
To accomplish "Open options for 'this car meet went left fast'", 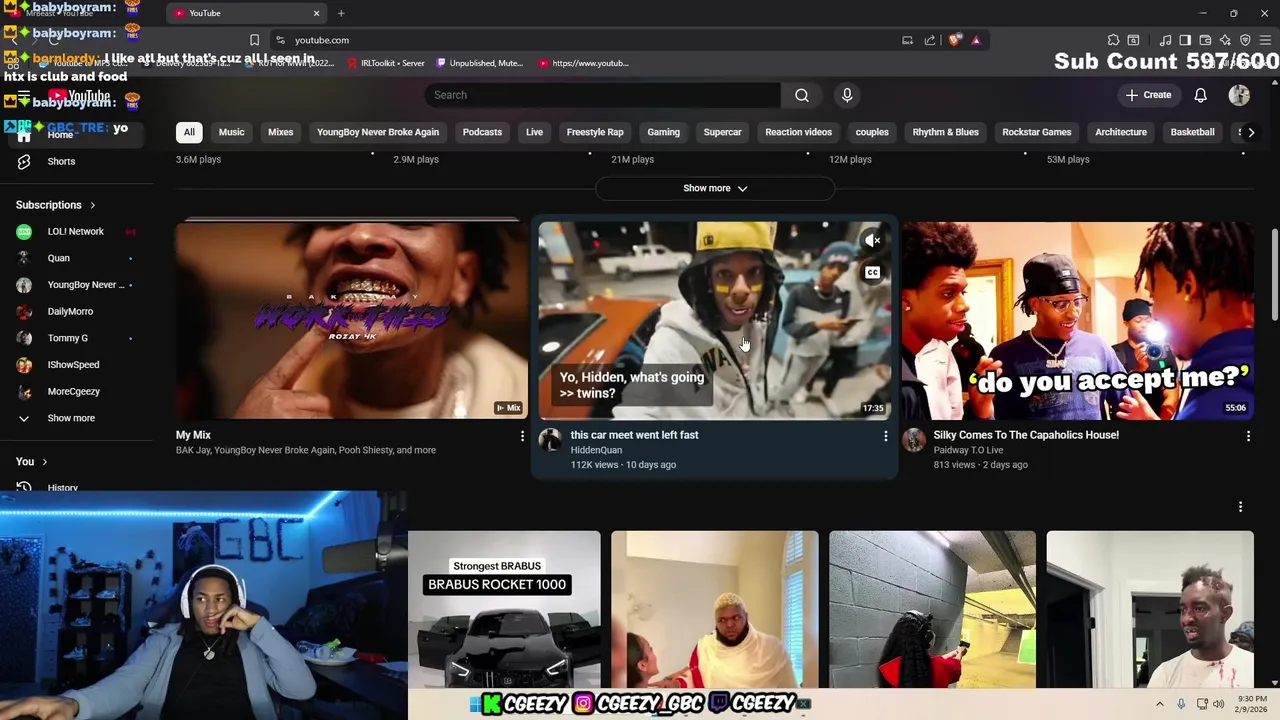I will [x=885, y=436].
